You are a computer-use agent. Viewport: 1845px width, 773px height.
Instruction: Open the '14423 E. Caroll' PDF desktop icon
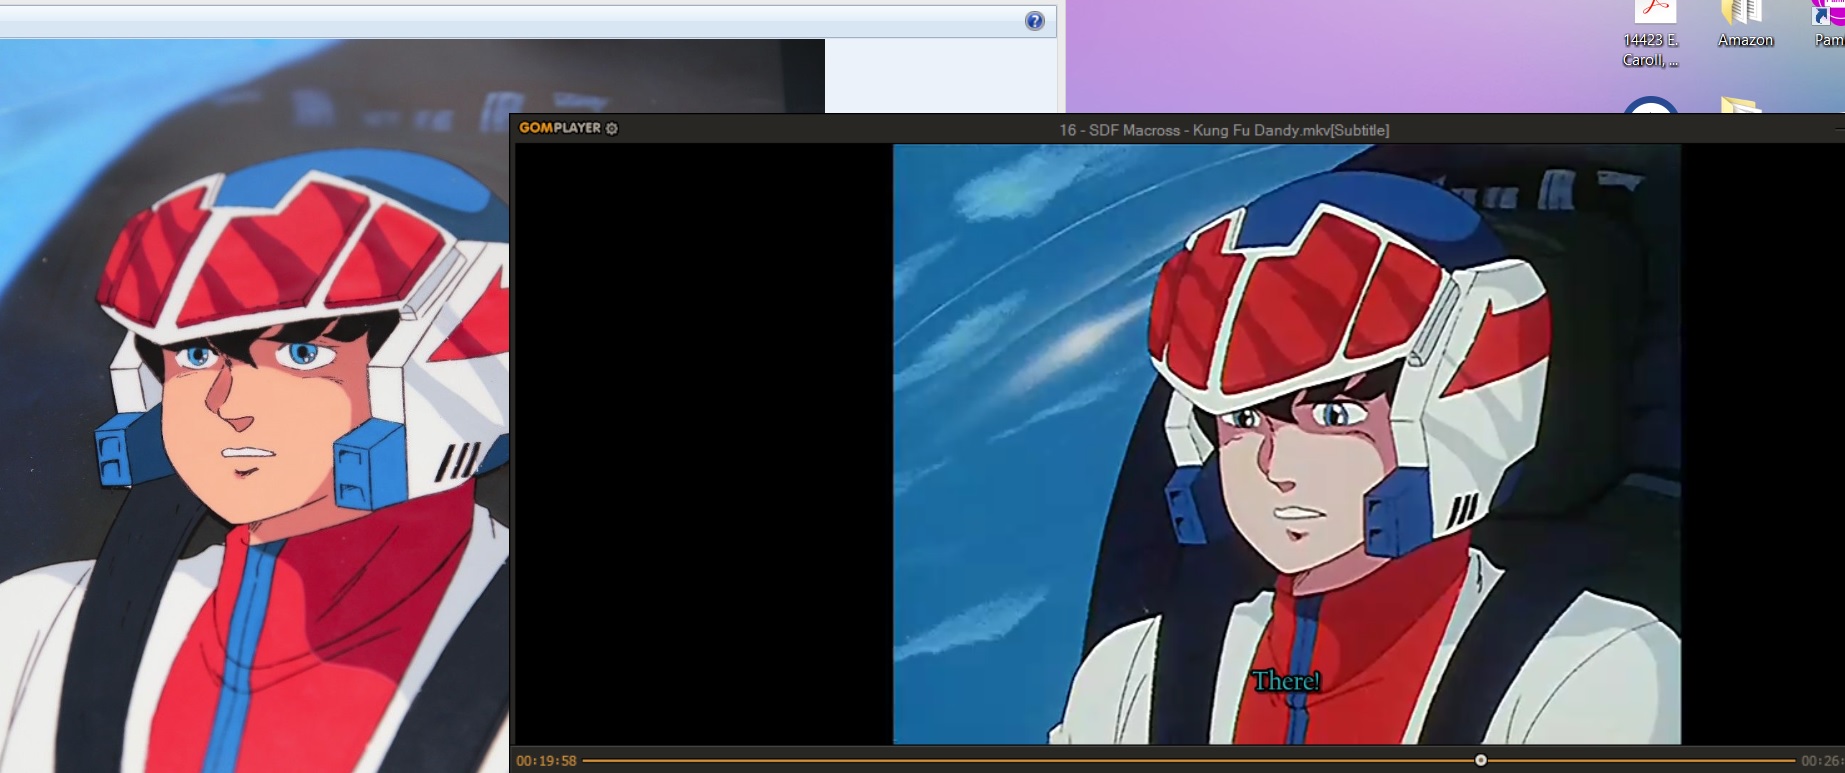(1651, 34)
